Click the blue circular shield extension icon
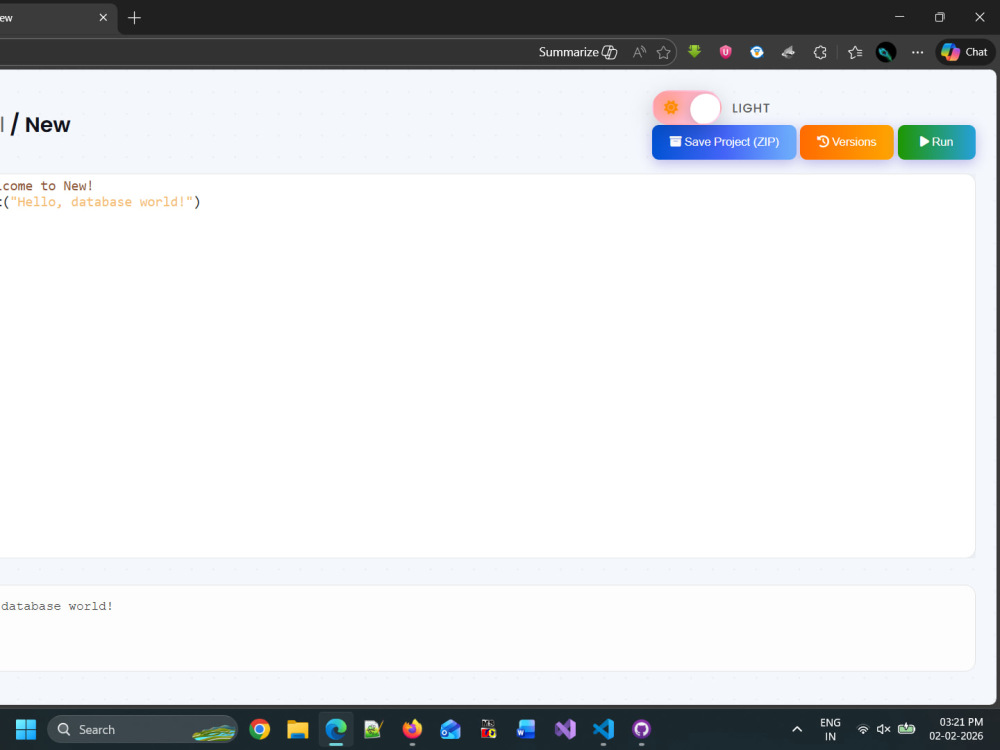Image resolution: width=1000 pixels, height=750 pixels. pyautogui.click(x=757, y=52)
